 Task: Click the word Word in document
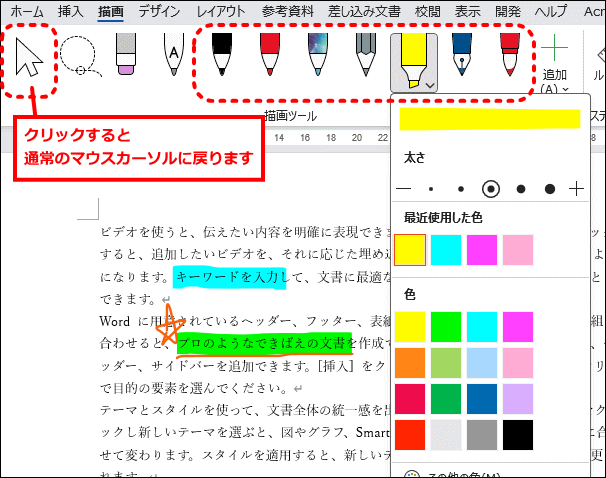coord(114,321)
